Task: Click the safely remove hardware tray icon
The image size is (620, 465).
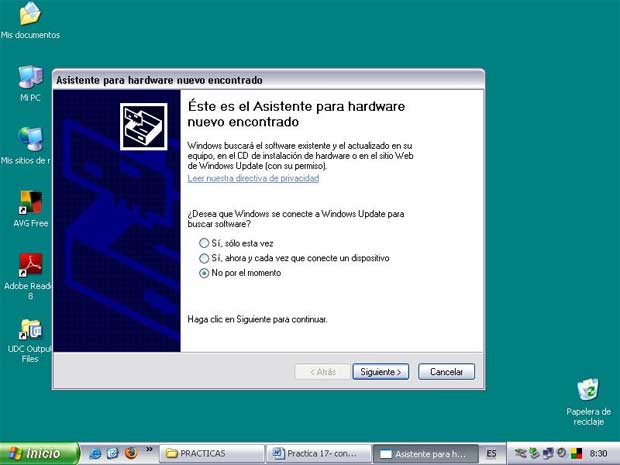Action: click(520, 453)
